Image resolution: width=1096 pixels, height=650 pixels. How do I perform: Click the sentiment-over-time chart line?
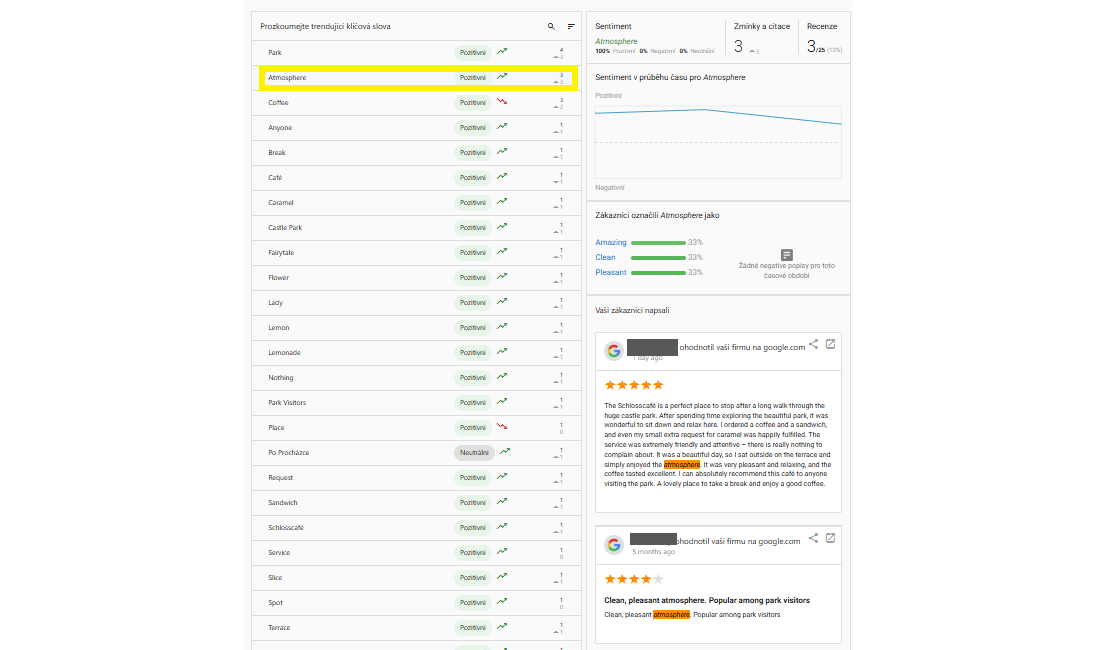pyautogui.click(x=705, y=110)
